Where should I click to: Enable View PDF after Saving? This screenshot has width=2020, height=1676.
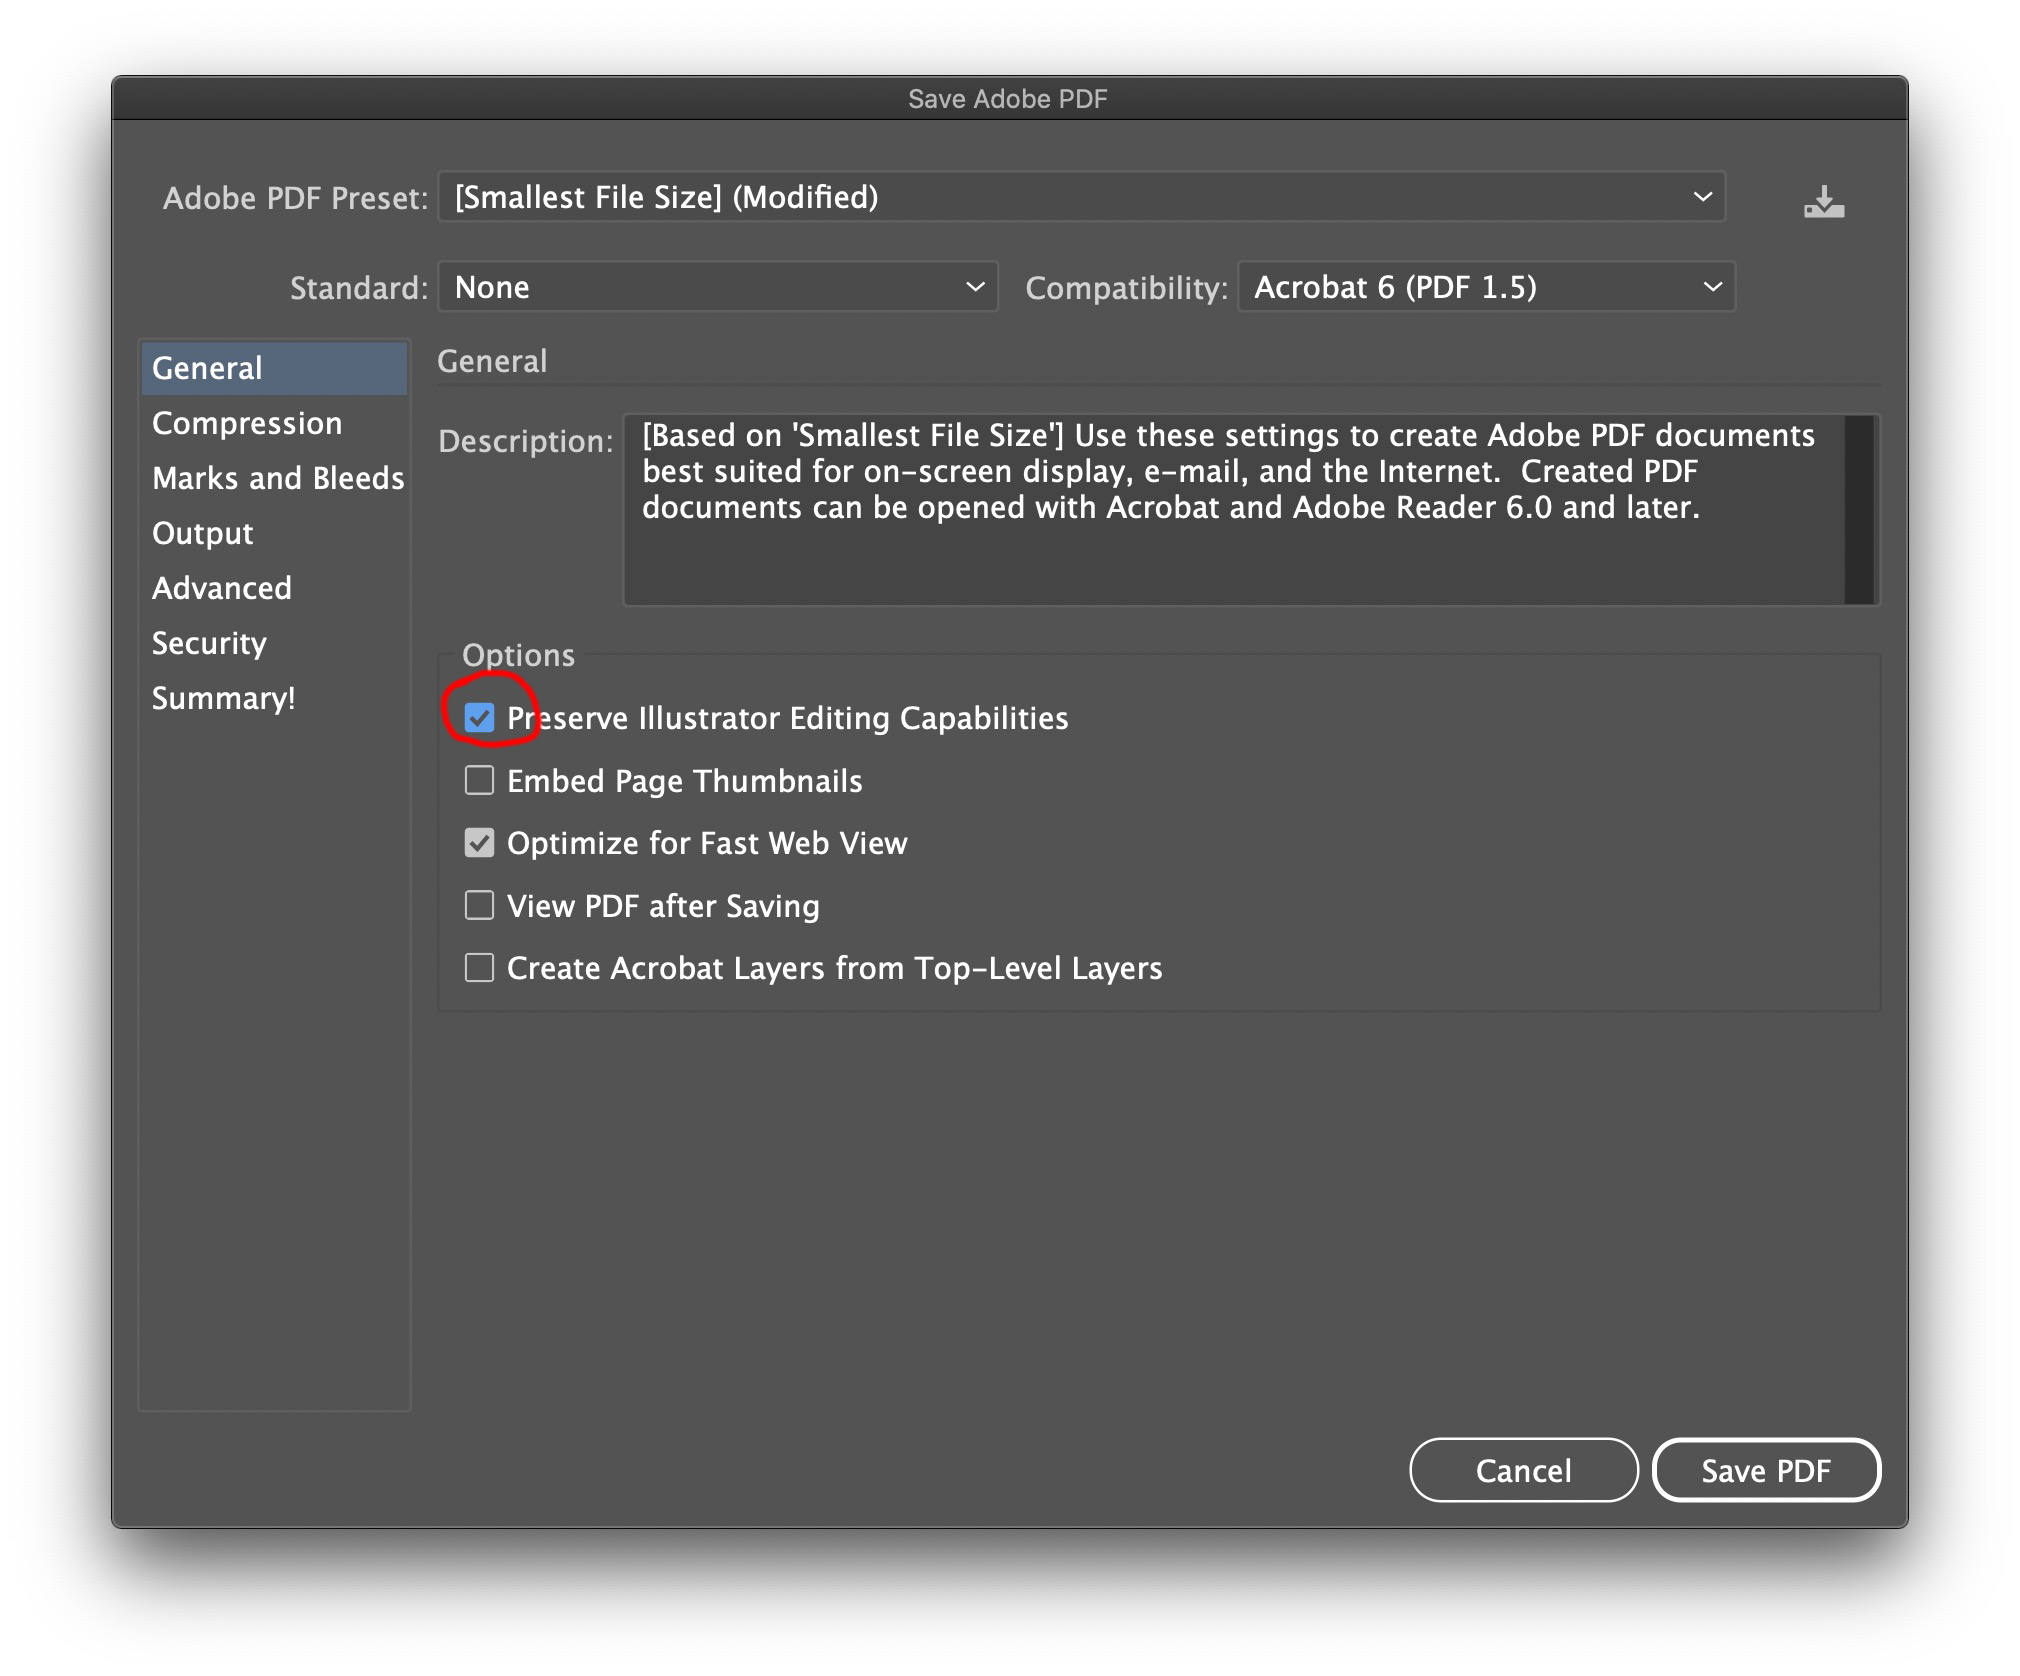[x=479, y=905]
